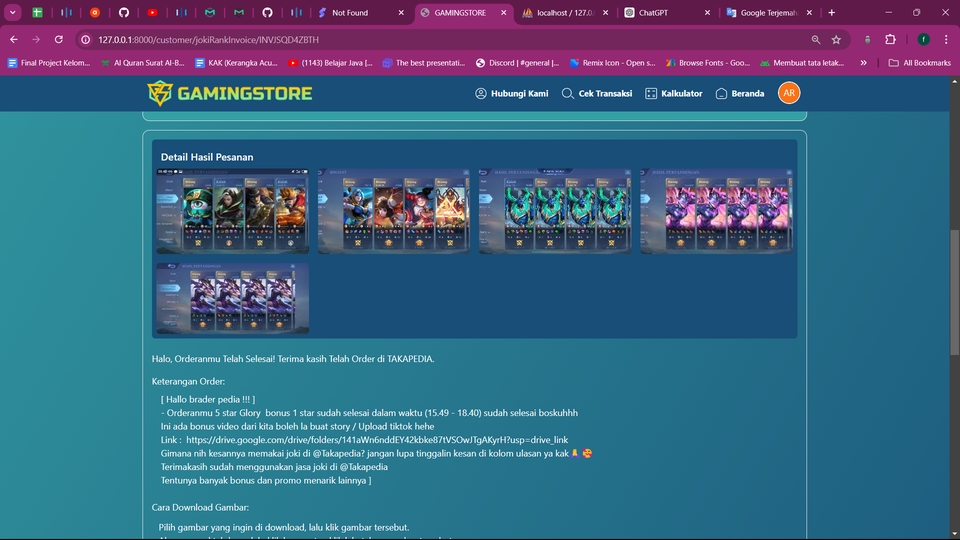The width and height of the screenshot is (960, 540).
Task: Click the page vertical scrollbar thumb
Action: 954,292
